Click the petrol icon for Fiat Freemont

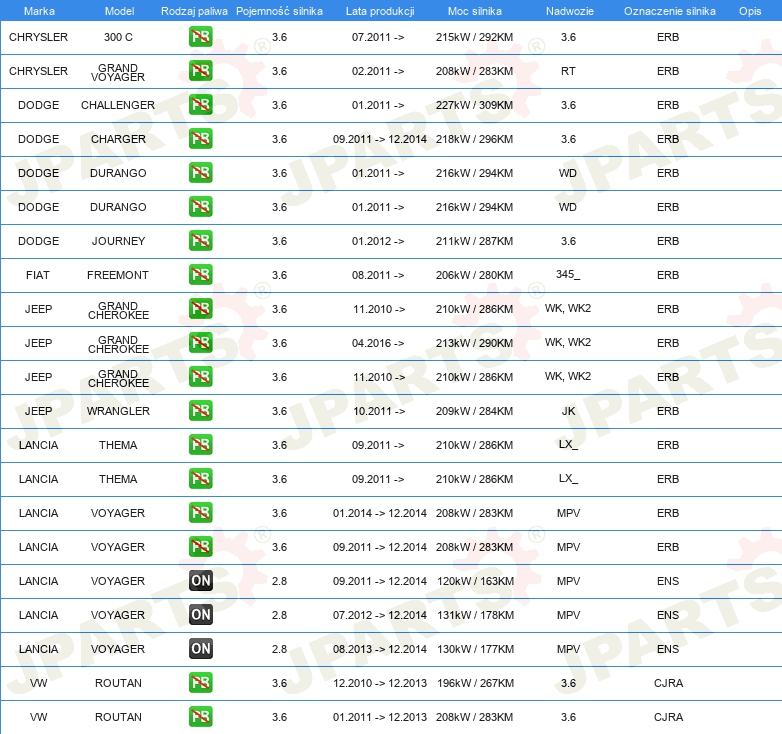pyautogui.click(x=200, y=275)
